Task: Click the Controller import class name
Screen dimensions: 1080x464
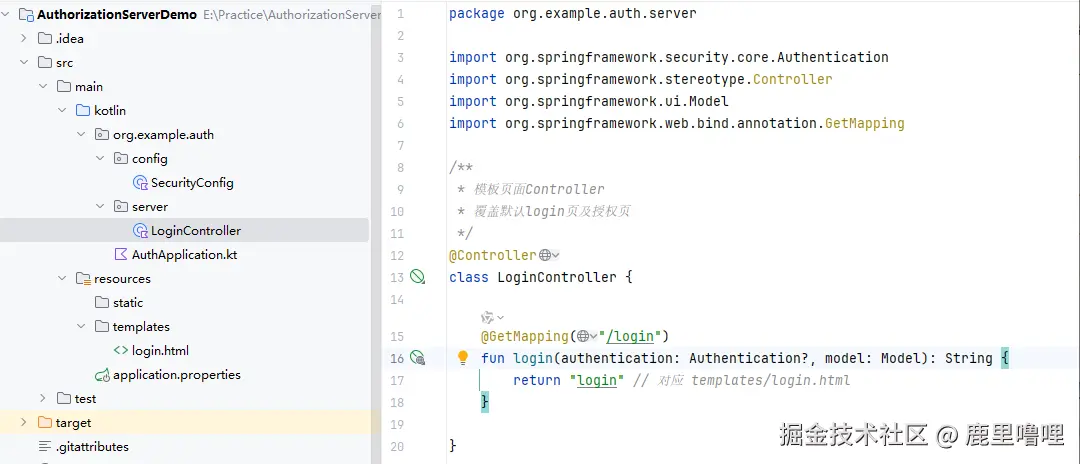Action: pyautogui.click(x=793, y=79)
